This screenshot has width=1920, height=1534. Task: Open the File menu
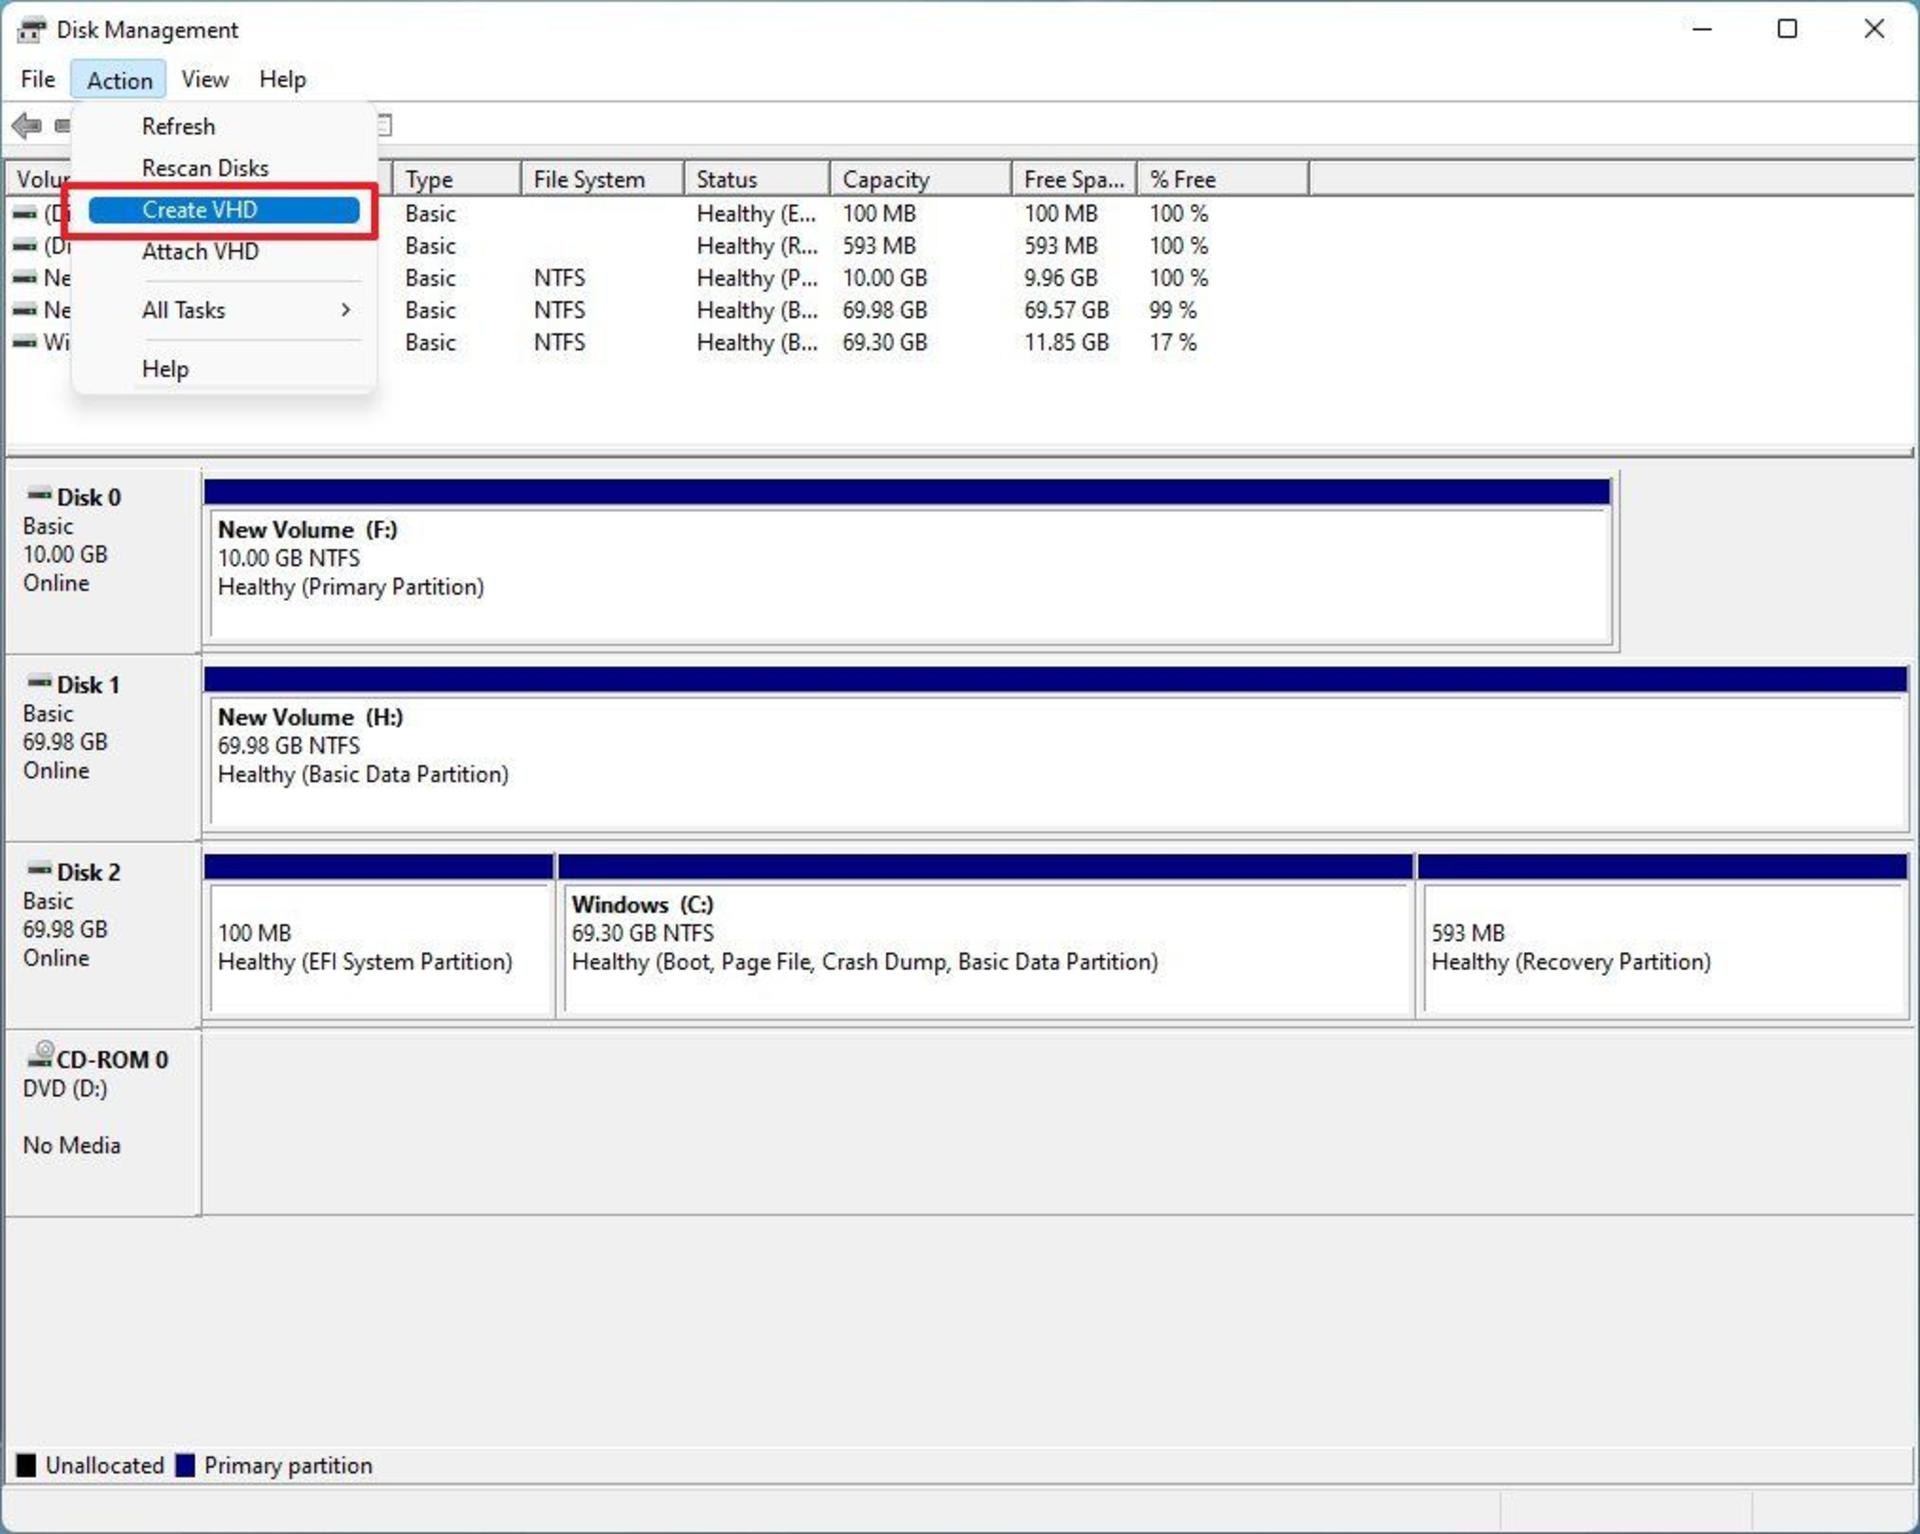tap(38, 79)
